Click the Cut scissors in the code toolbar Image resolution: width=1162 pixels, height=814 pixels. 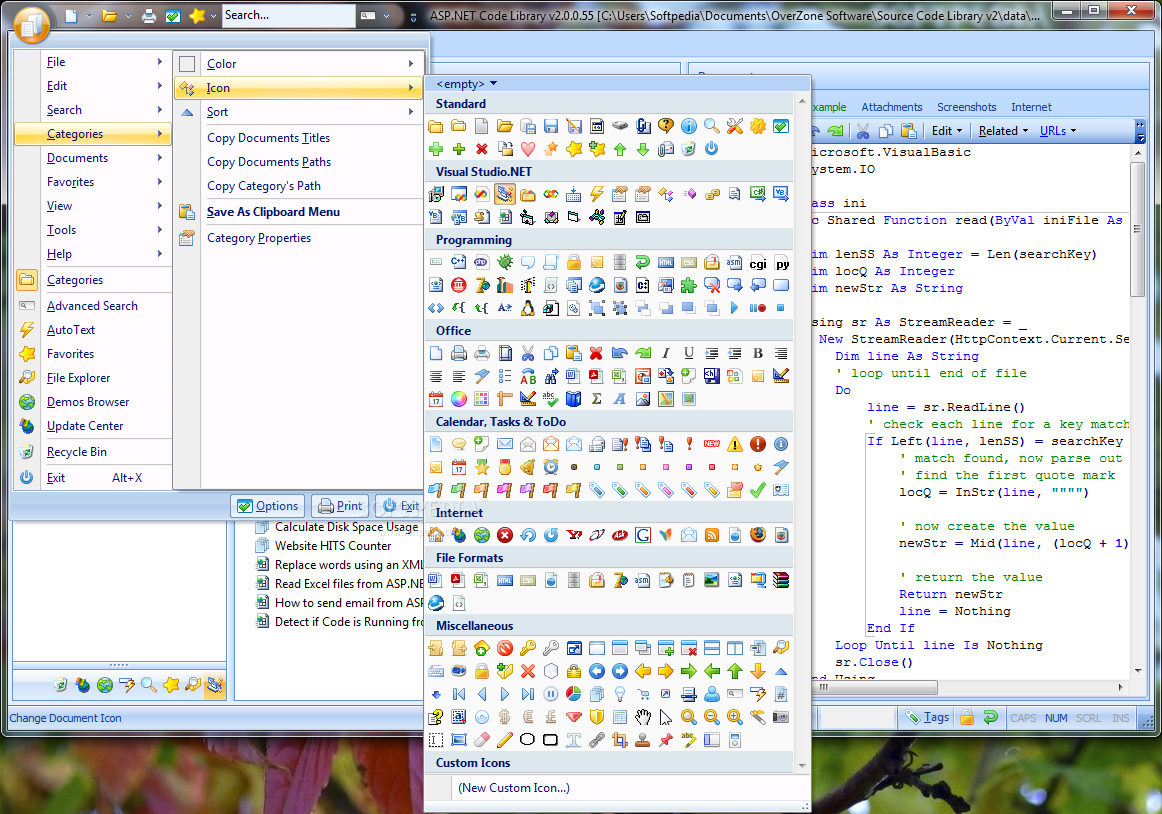863,130
